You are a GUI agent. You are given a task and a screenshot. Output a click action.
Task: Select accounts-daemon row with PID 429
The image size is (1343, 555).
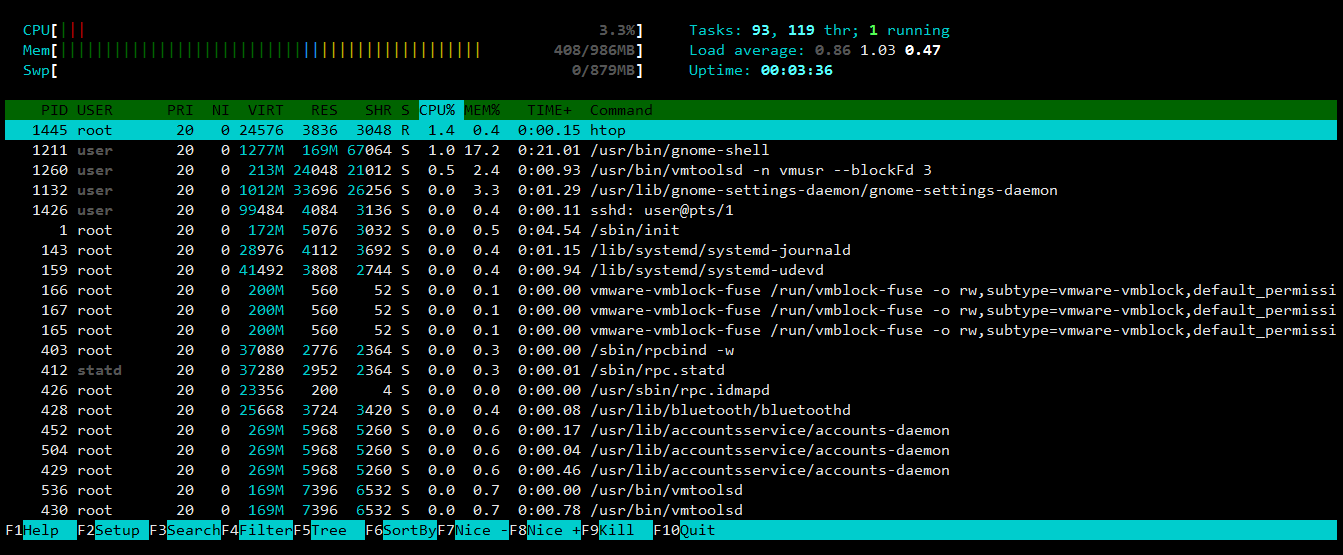click(x=671, y=470)
